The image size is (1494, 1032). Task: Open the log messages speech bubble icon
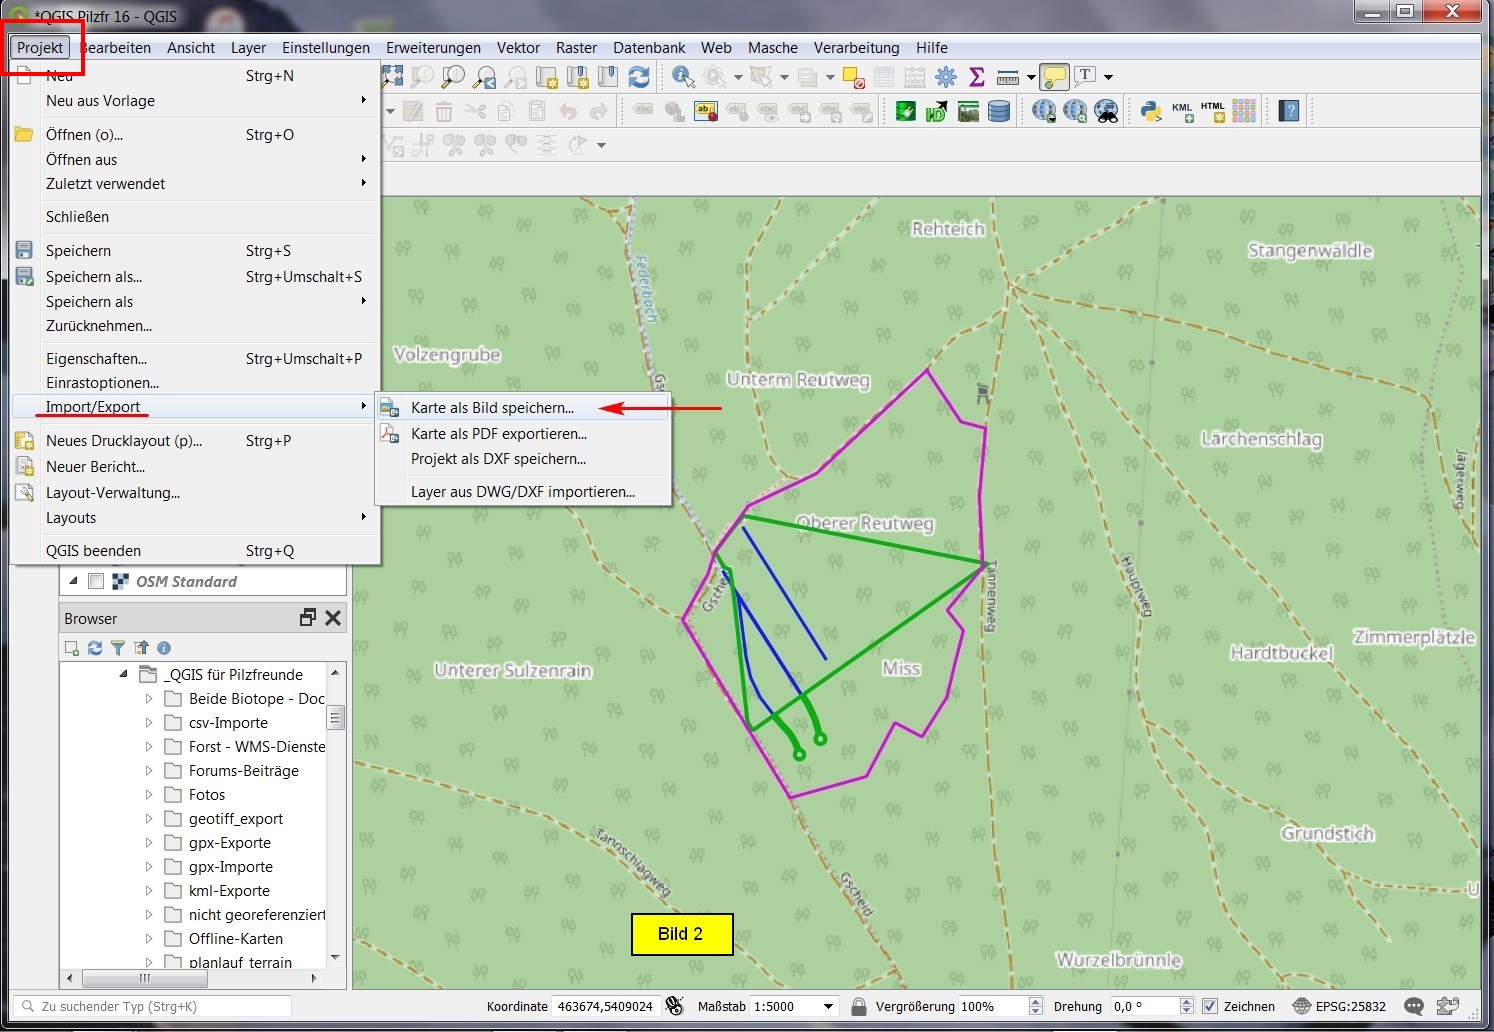(1413, 1006)
